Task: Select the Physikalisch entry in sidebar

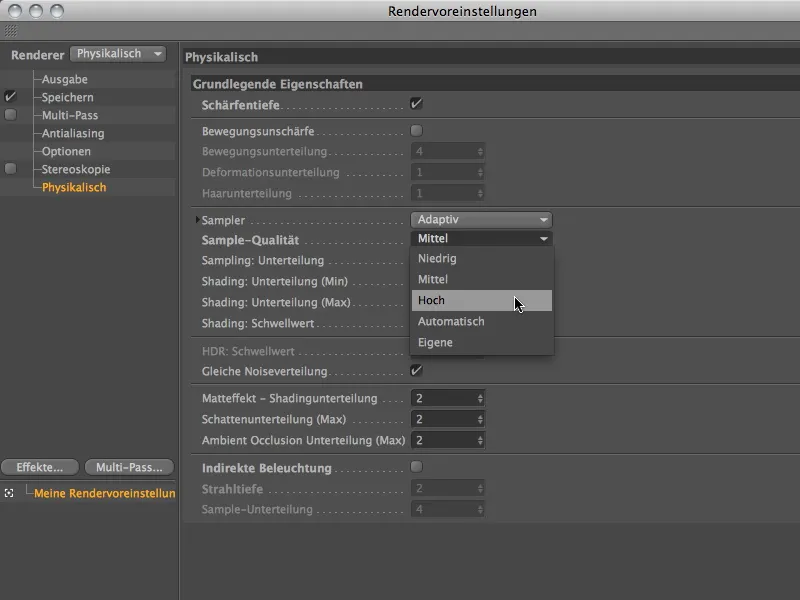Action: click(x=74, y=187)
